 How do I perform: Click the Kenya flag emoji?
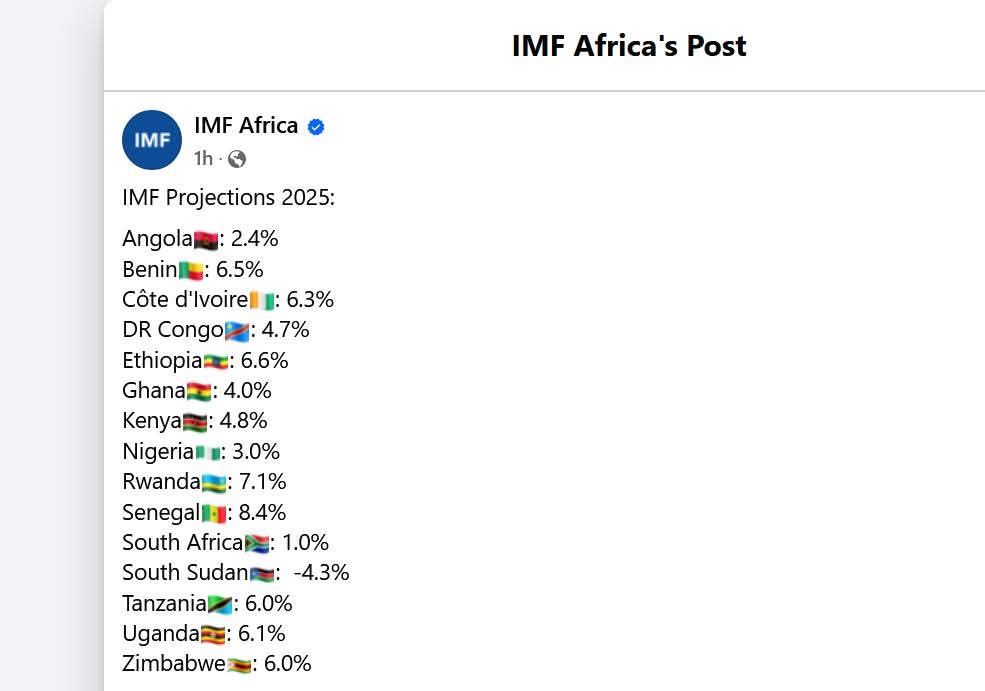coord(195,422)
